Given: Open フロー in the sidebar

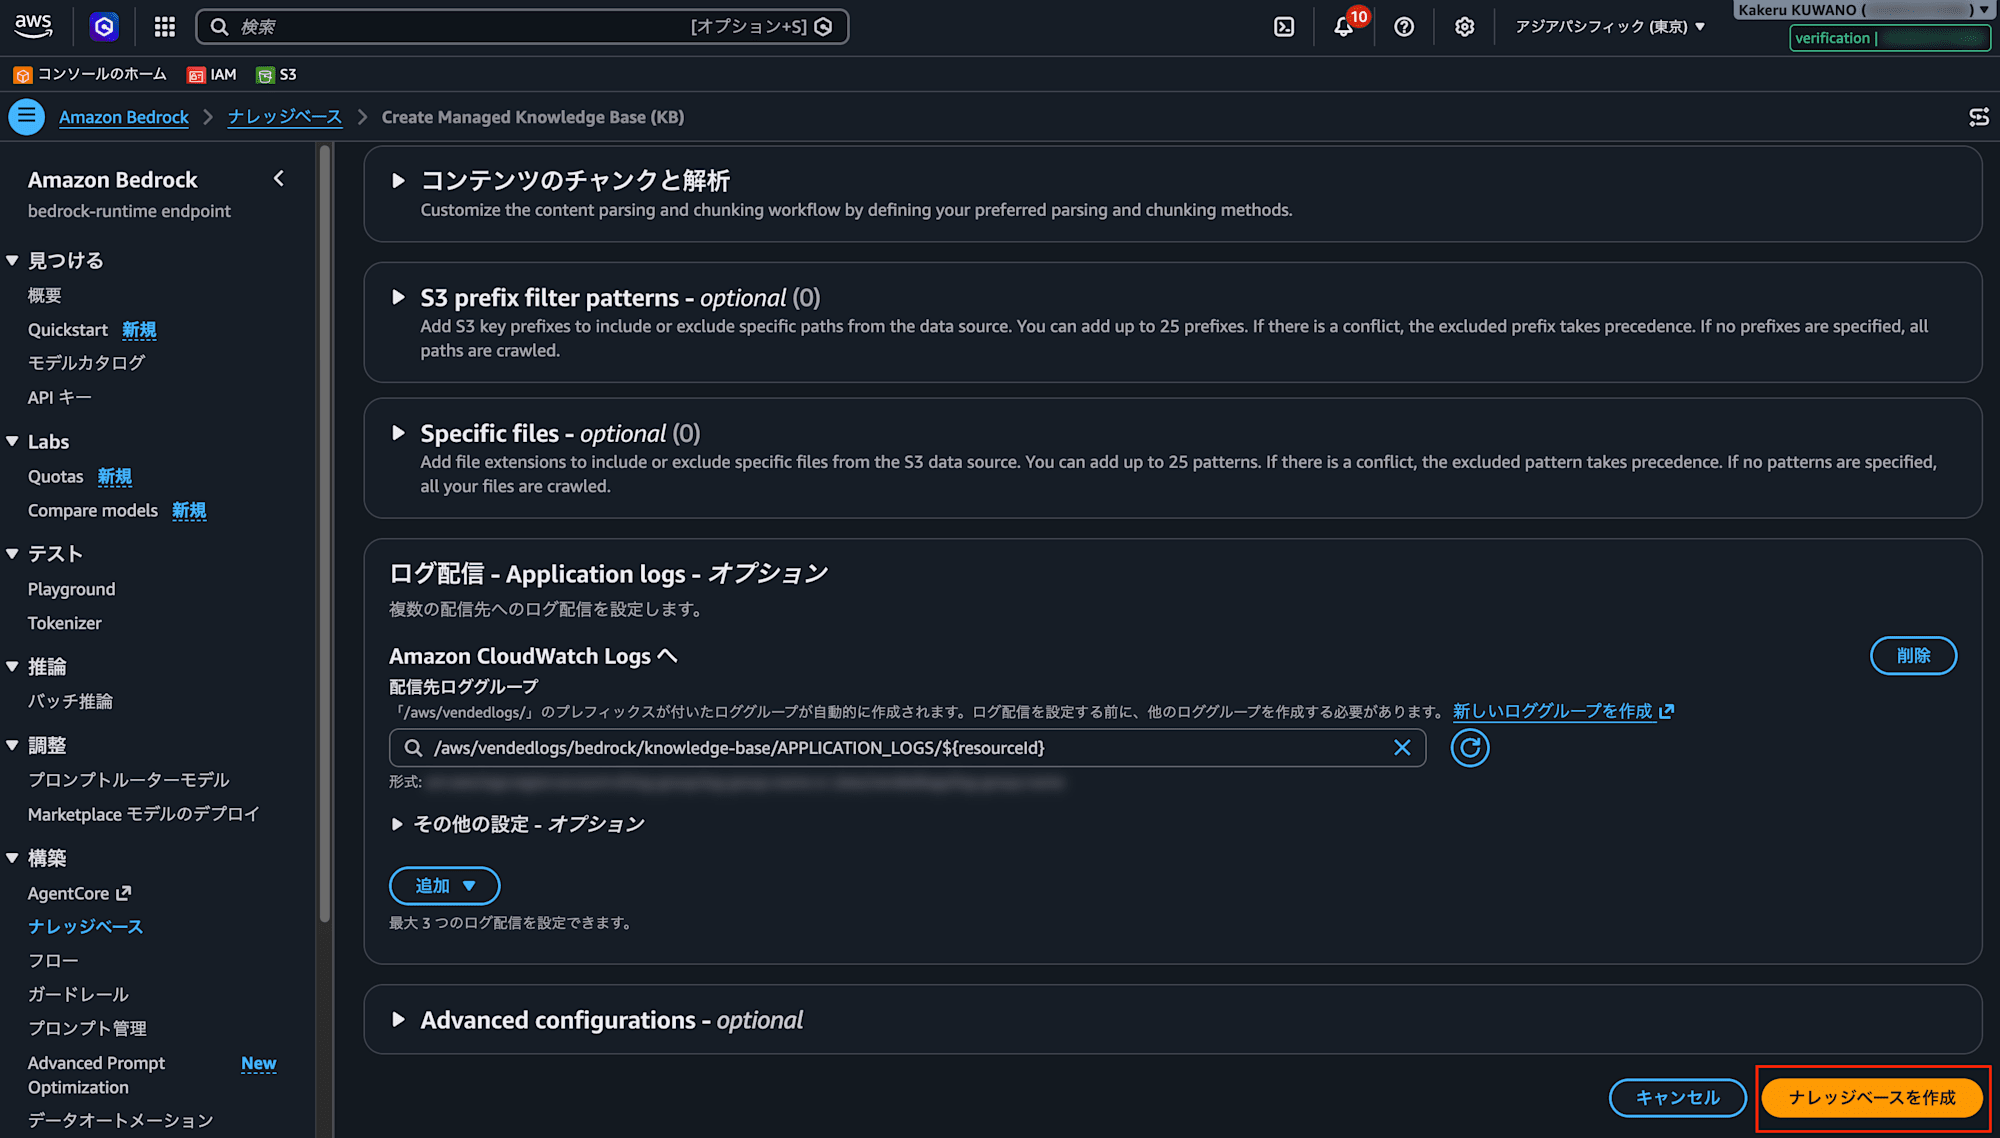Looking at the screenshot, I should (53, 961).
